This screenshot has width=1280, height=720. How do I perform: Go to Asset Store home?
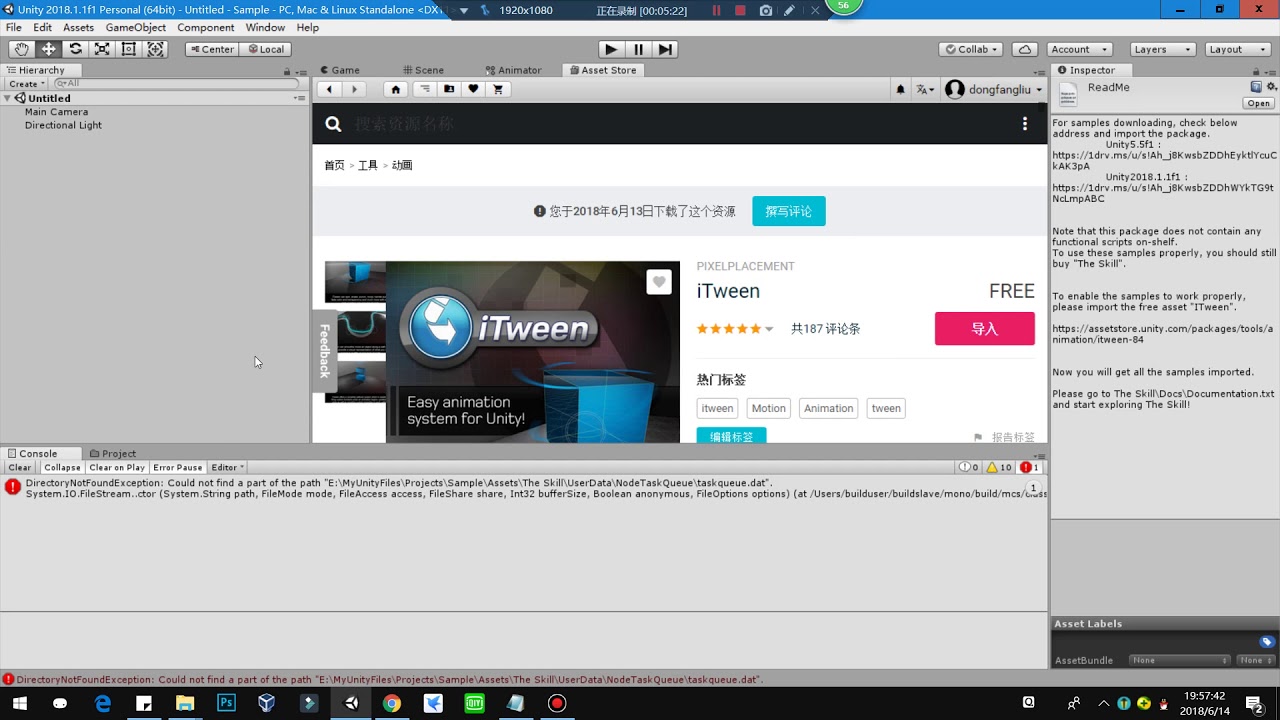tap(396, 89)
